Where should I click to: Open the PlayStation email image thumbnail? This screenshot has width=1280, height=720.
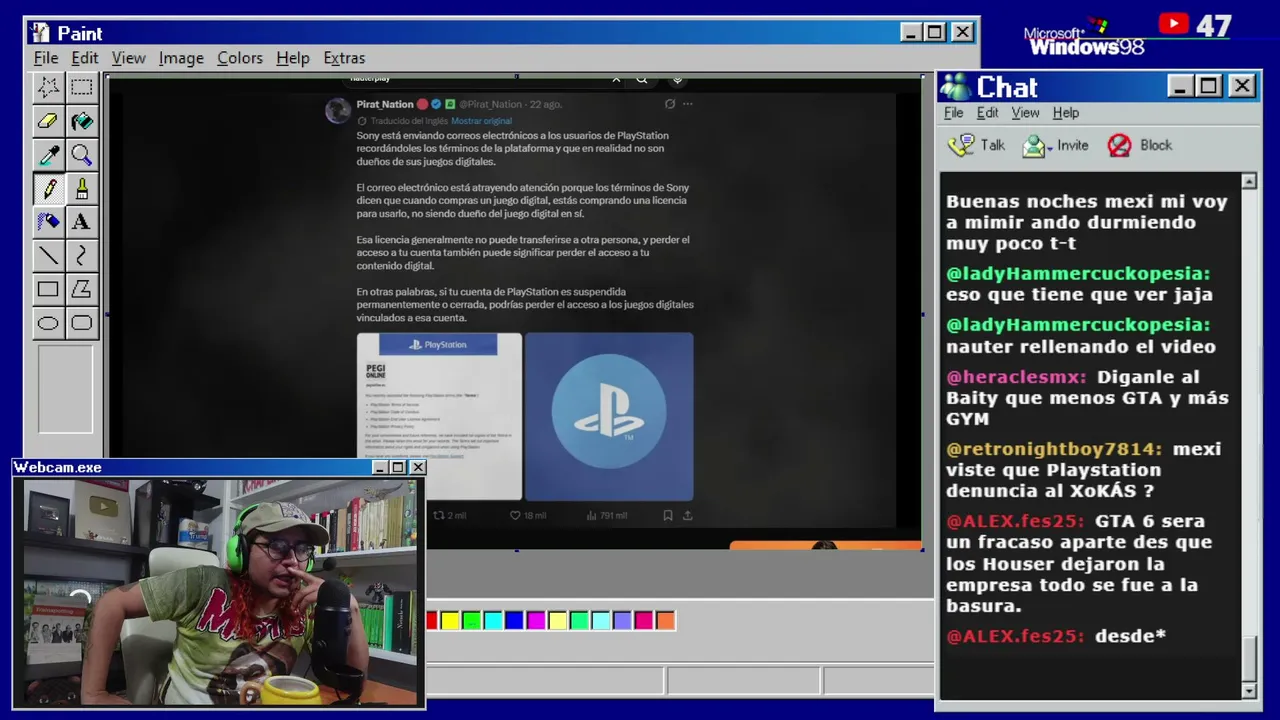tap(439, 416)
